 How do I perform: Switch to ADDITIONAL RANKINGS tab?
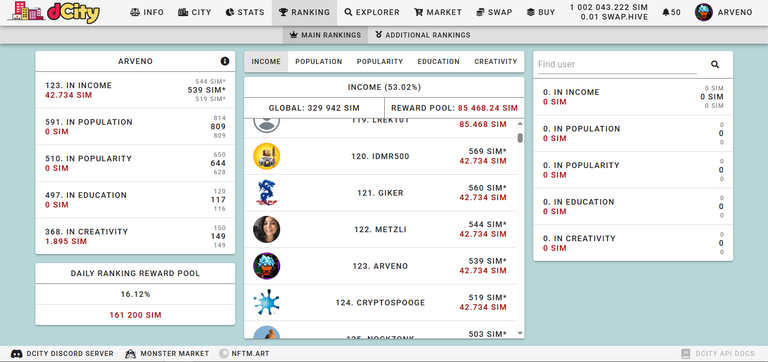422,35
